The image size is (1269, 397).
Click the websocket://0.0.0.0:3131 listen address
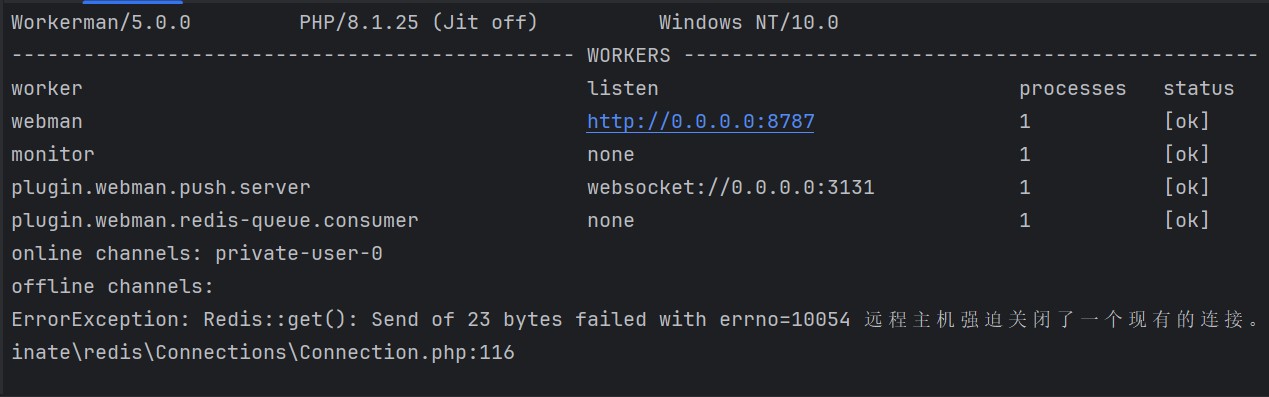point(731,188)
